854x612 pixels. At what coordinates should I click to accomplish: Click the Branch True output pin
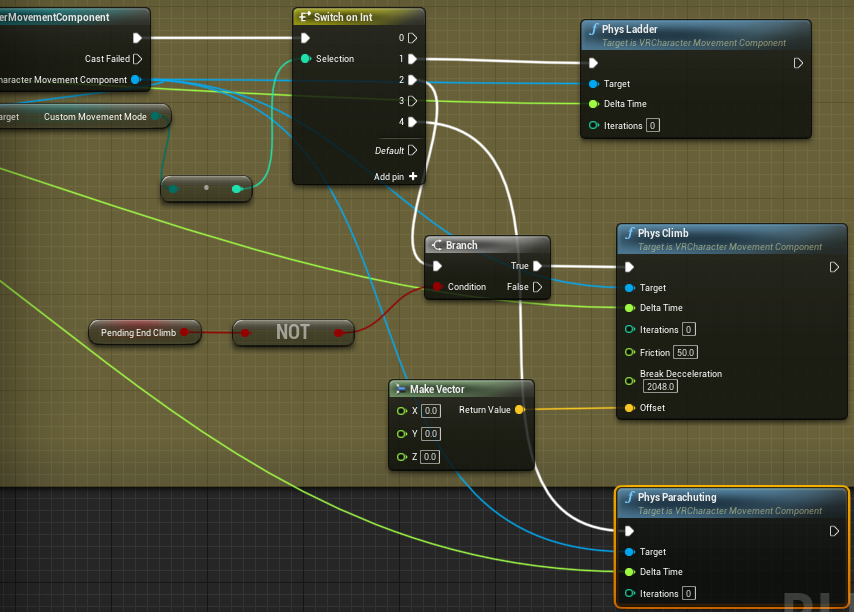coord(538,266)
